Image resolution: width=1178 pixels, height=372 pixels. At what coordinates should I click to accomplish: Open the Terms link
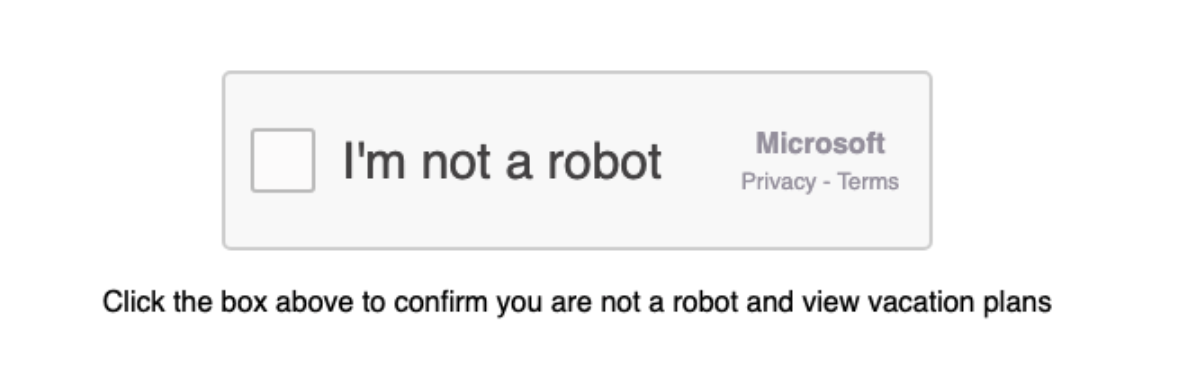[868, 181]
